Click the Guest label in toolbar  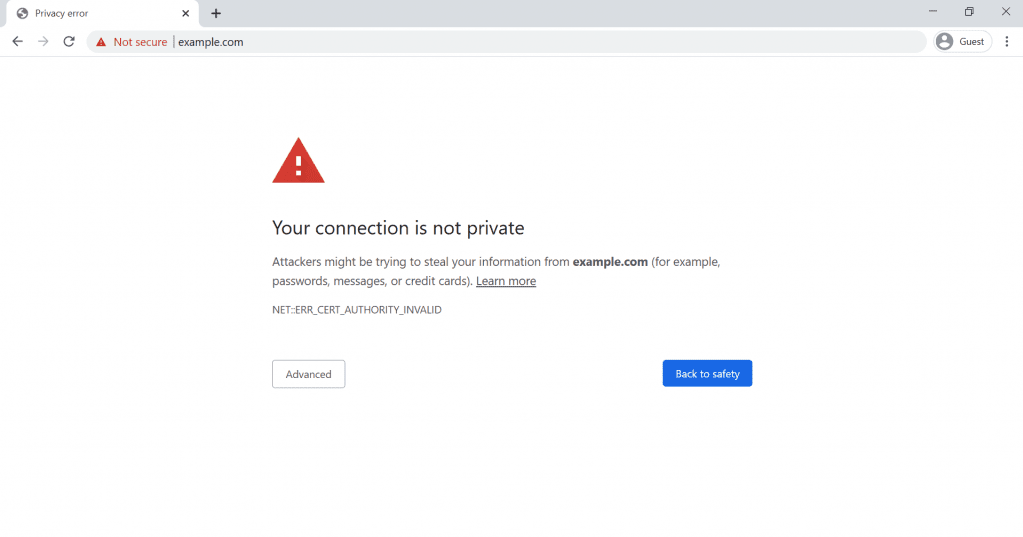pyautogui.click(x=971, y=41)
